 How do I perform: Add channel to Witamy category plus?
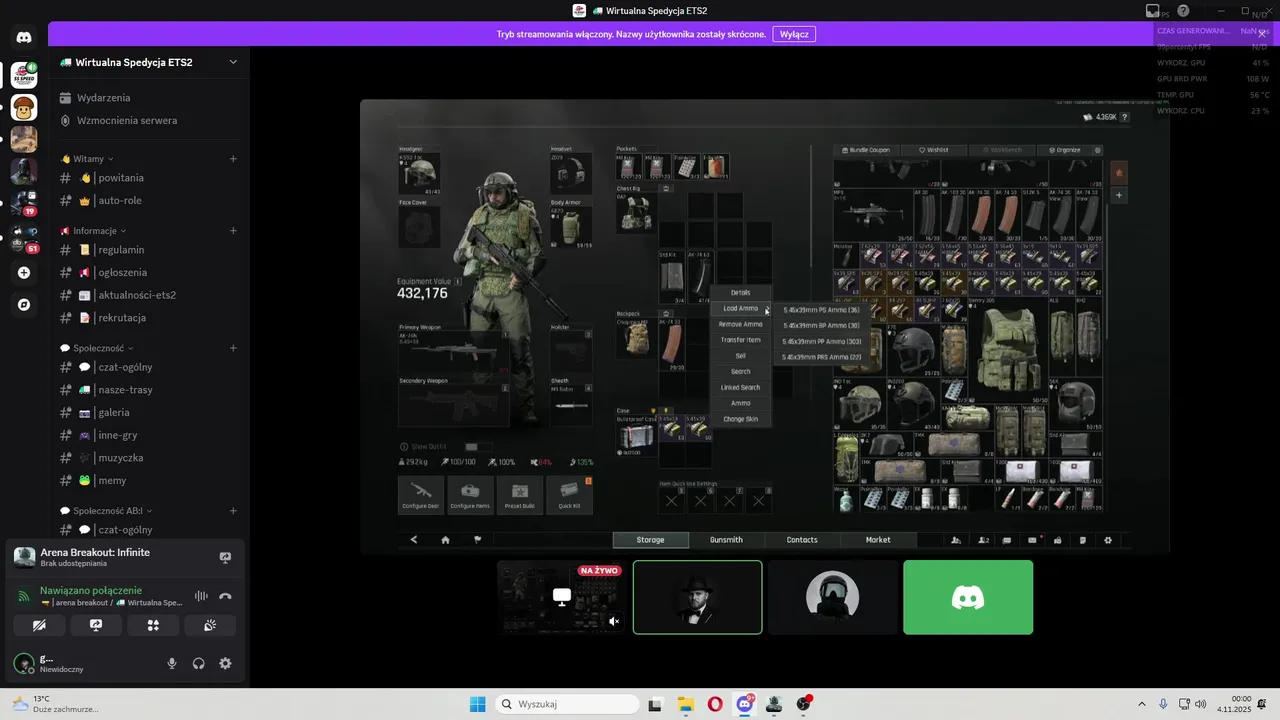pos(233,158)
